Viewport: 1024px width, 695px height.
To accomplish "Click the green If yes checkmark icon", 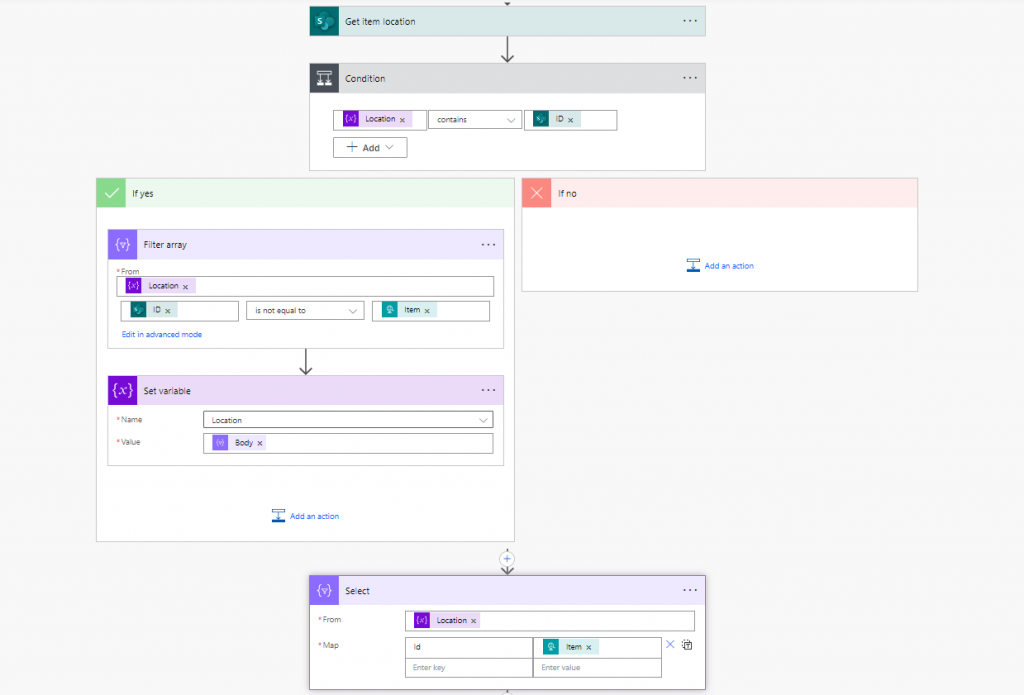I will (x=111, y=193).
